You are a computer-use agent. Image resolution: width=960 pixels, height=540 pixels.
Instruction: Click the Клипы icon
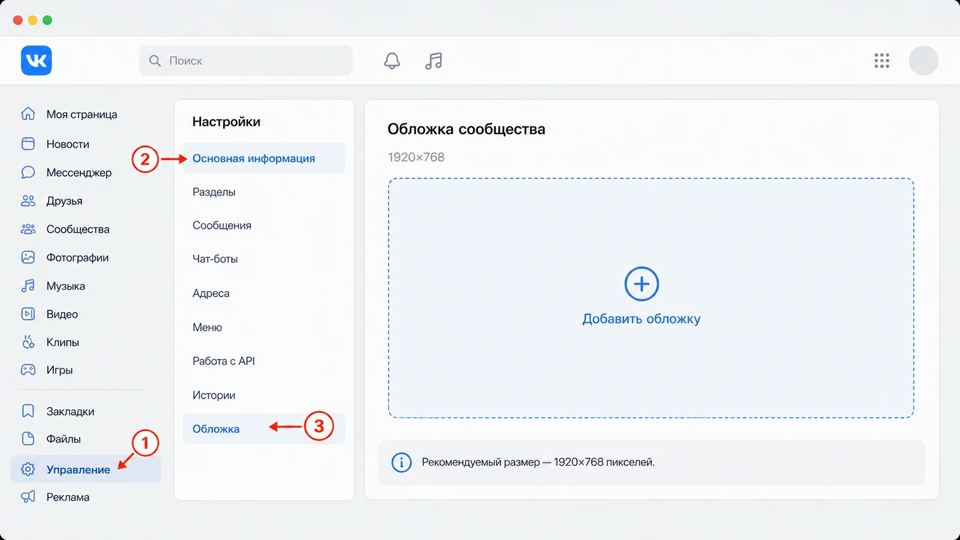coord(28,342)
